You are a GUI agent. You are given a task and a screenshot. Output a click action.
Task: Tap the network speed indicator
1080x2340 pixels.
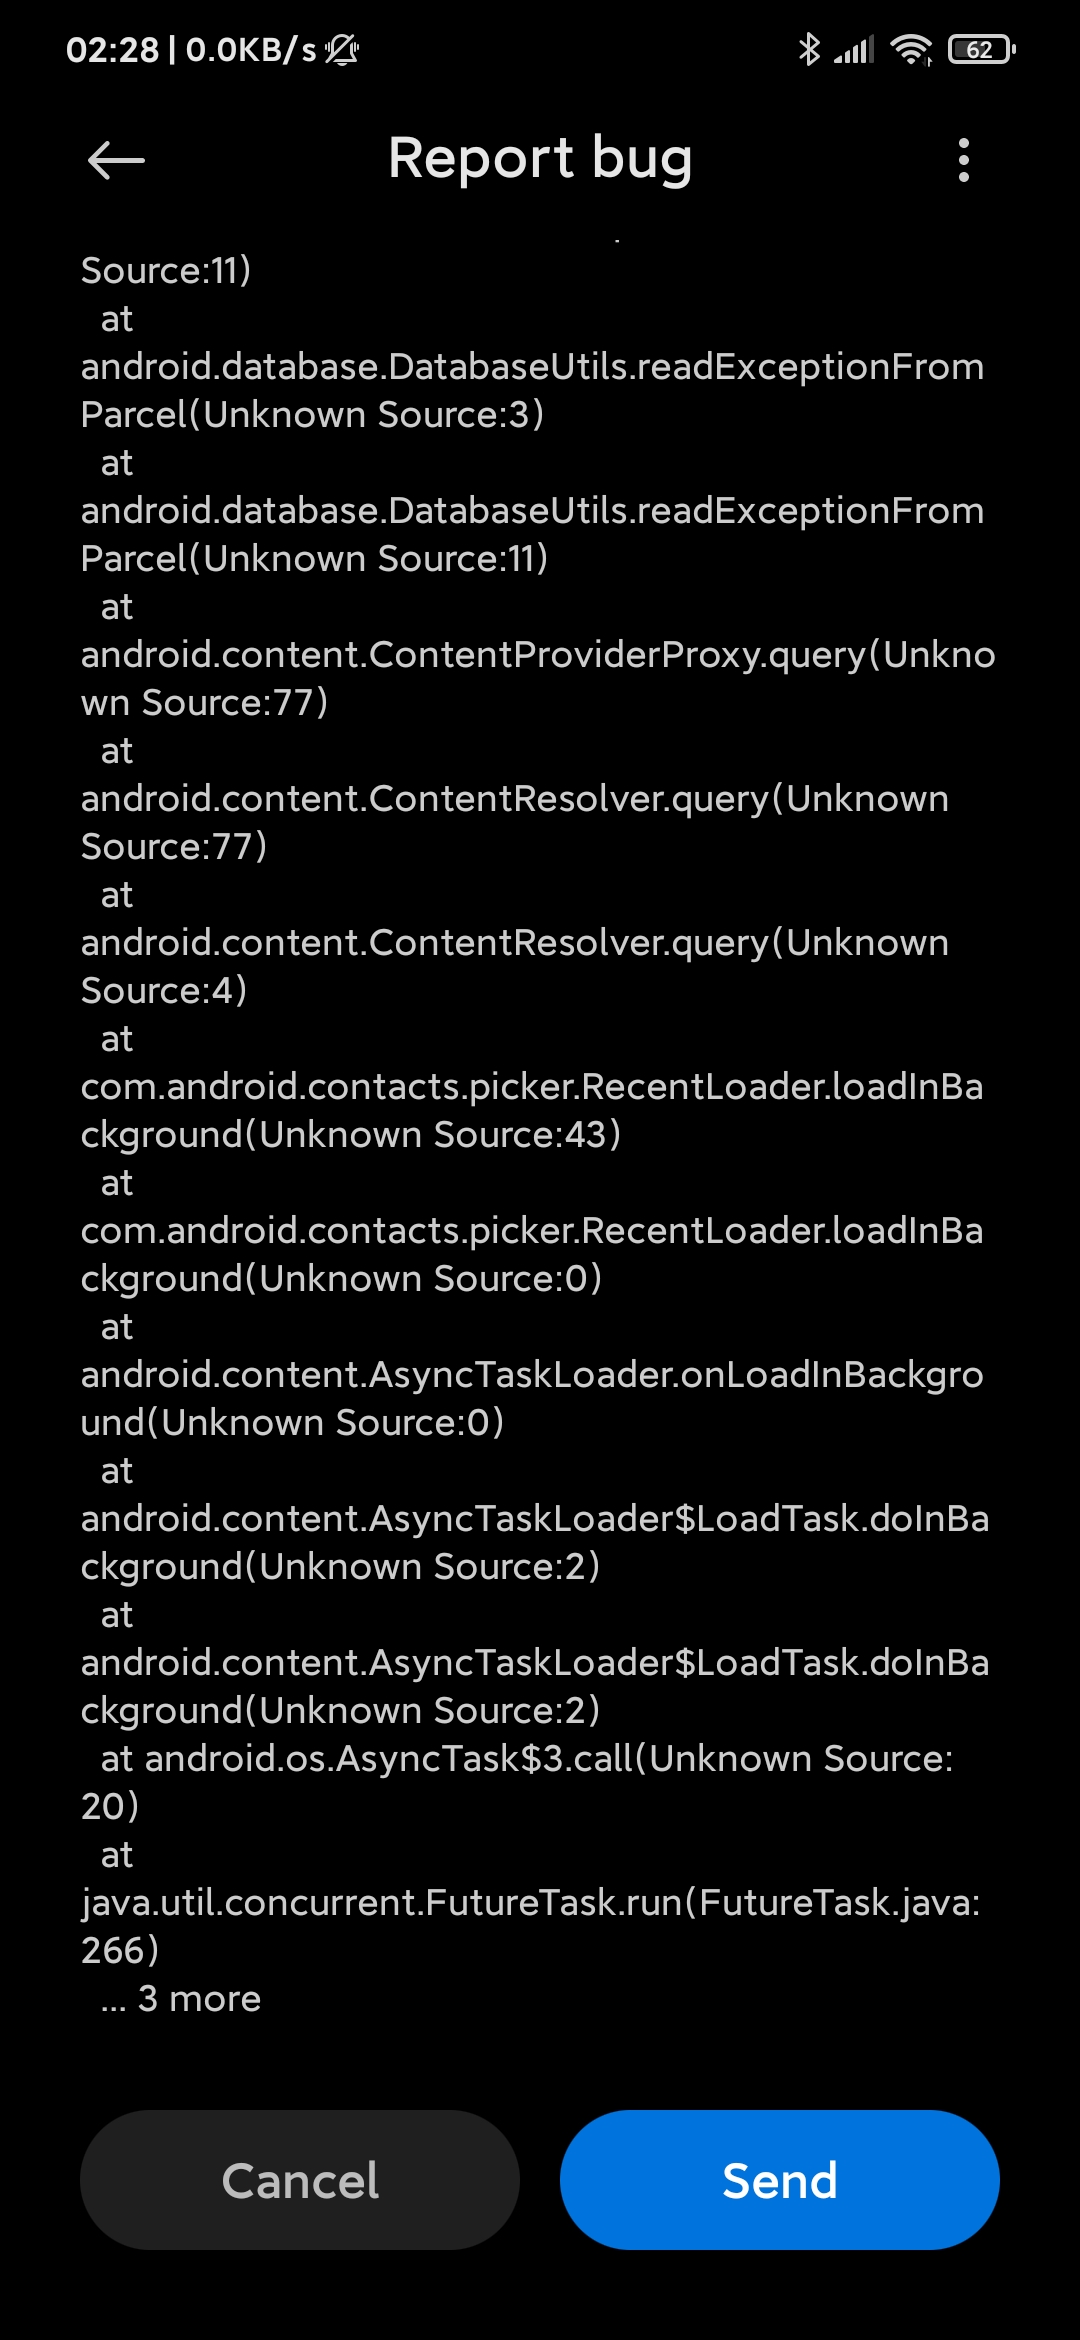[251, 49]
